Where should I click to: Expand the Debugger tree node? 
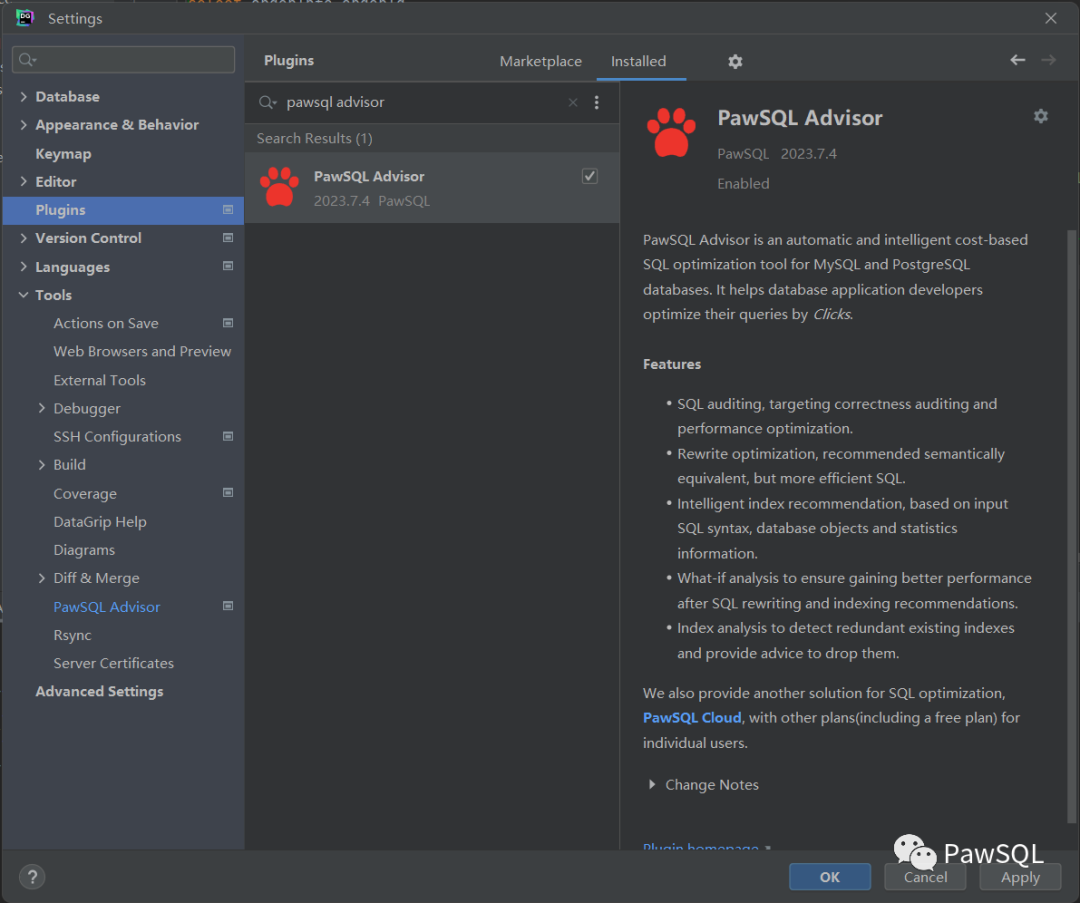(x=41, y=408)
